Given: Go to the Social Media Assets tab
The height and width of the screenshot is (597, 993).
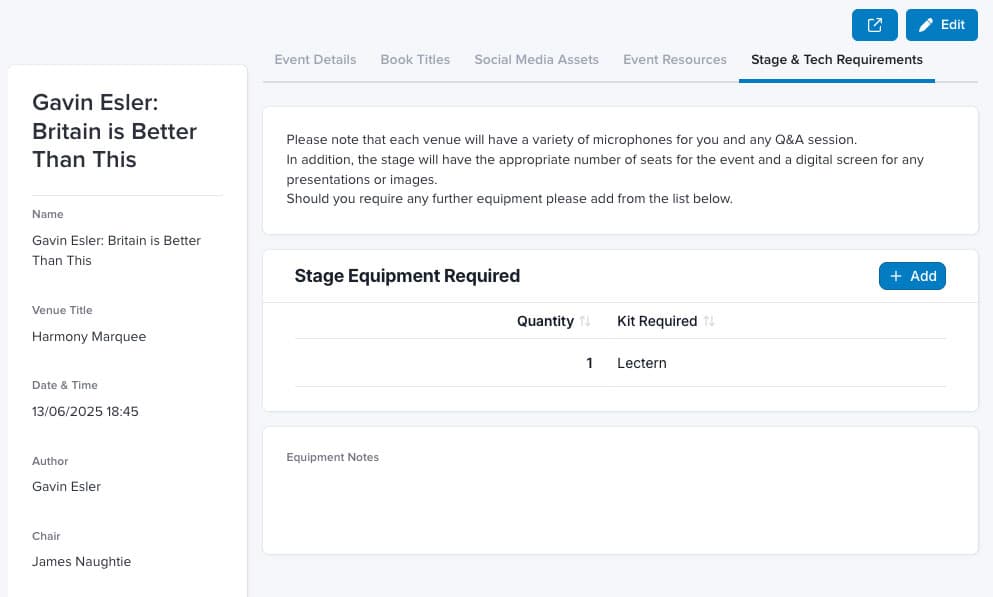Looking at the screenshot, I should click(536, 60).
